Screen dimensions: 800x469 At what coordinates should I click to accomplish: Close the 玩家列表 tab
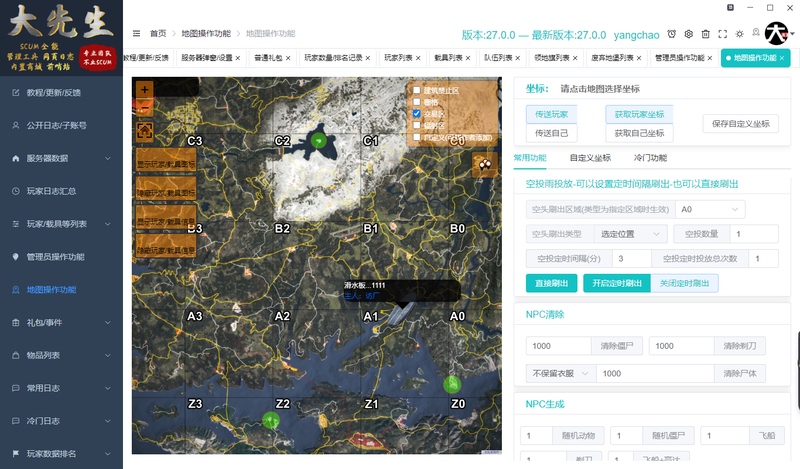click(418, 58)
